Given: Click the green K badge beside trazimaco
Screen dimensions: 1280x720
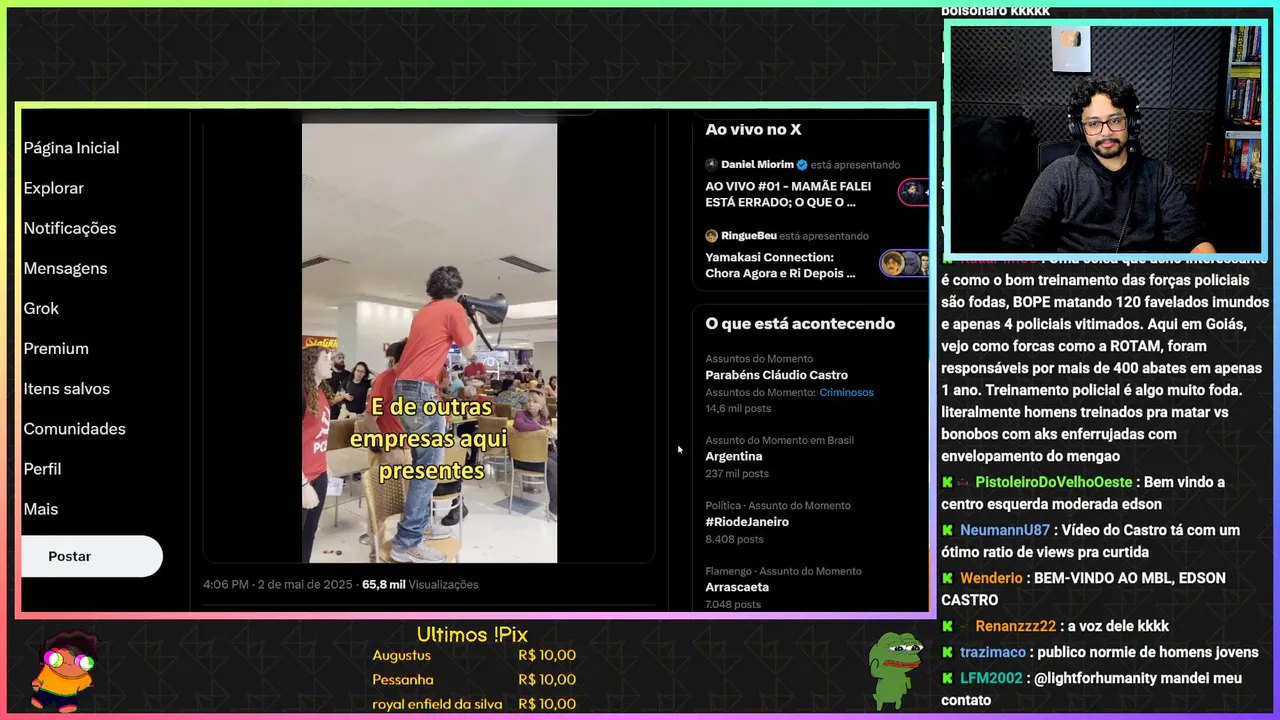Looking at the screenshot, I should pyautogui.click(x=947, y=652).
